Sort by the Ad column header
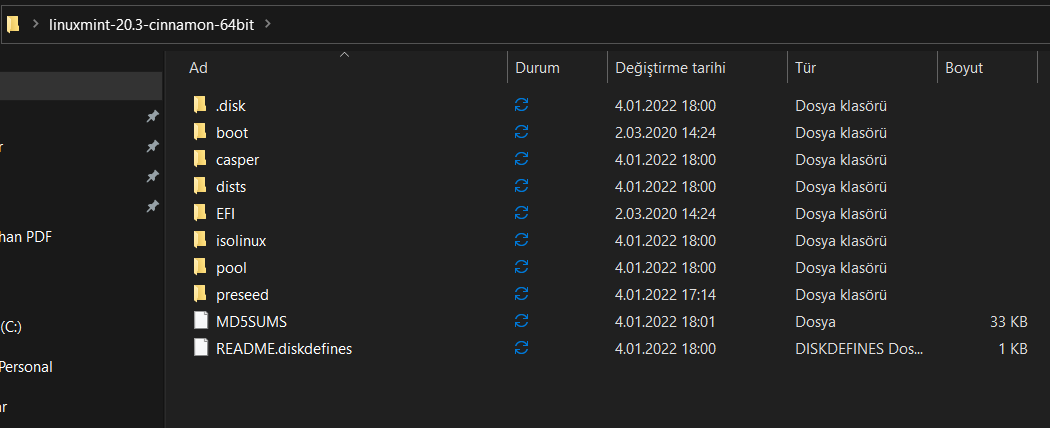This screenshot has height=428, width=1050. pyautogui.click(x=198, y=68)
